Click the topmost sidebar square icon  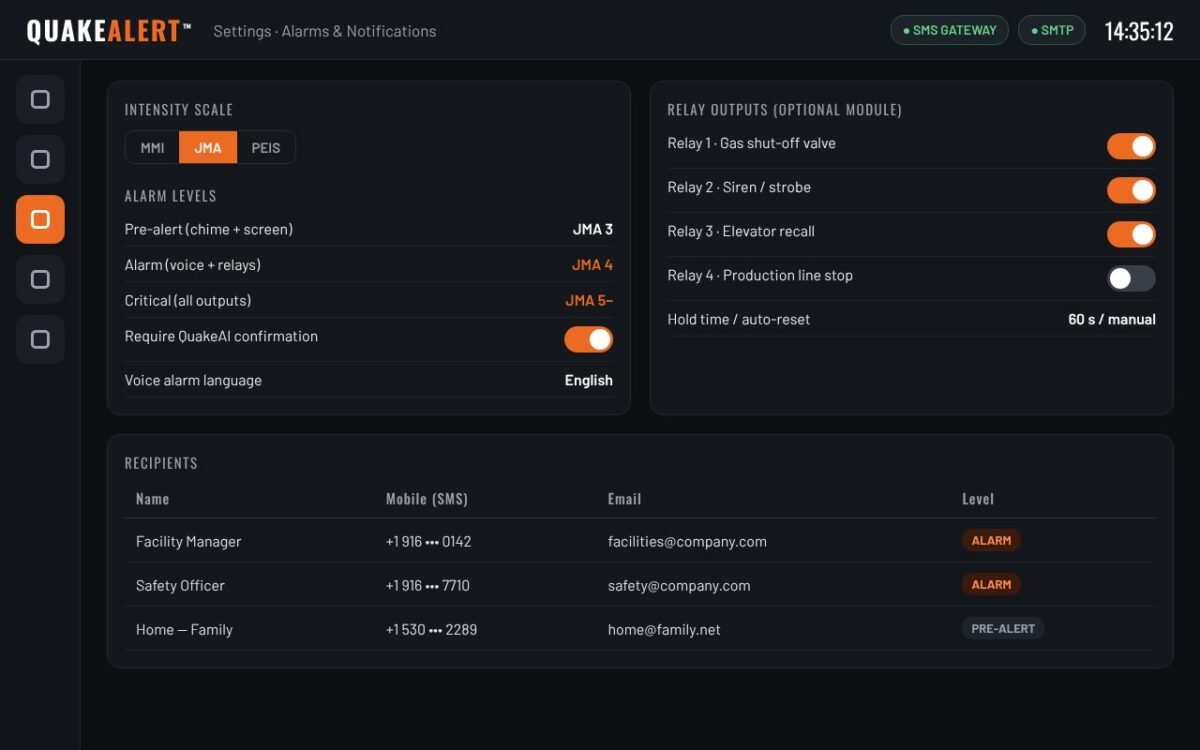pos(40,99)
